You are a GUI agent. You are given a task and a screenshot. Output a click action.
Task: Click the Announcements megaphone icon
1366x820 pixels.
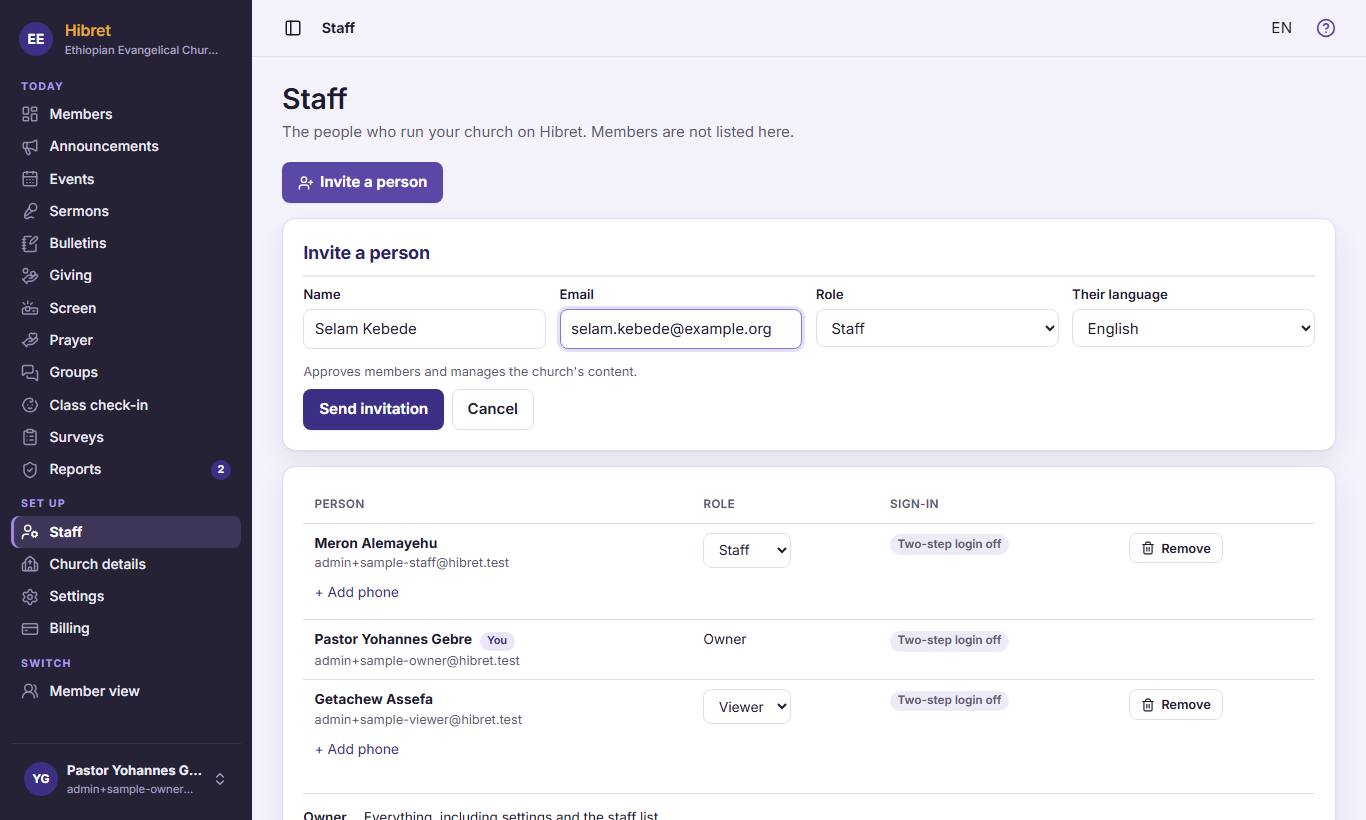coord(30,146)
